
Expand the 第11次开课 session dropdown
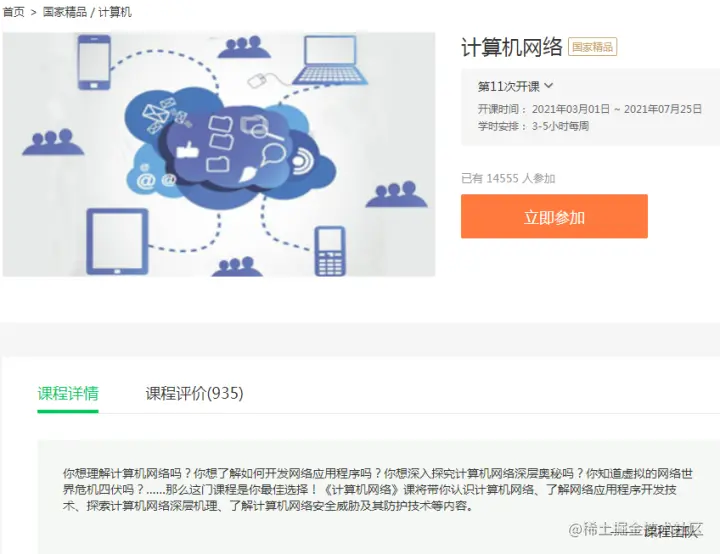tap(516, 86)
